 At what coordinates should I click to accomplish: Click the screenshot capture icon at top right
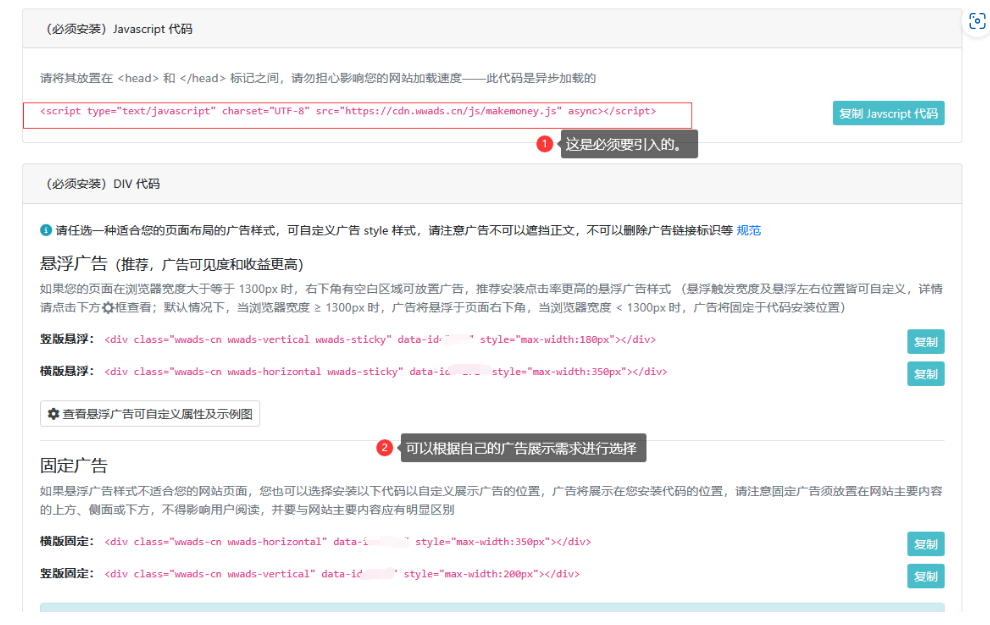(977, 21)
